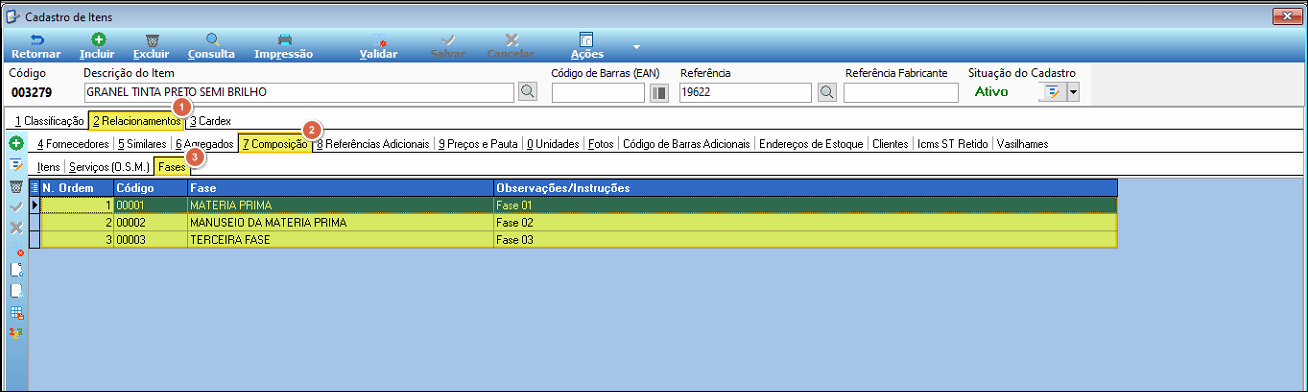Open Consulta search in the toolbar
Viewport: 1308px width, 392px height.
tap(212, 46)
